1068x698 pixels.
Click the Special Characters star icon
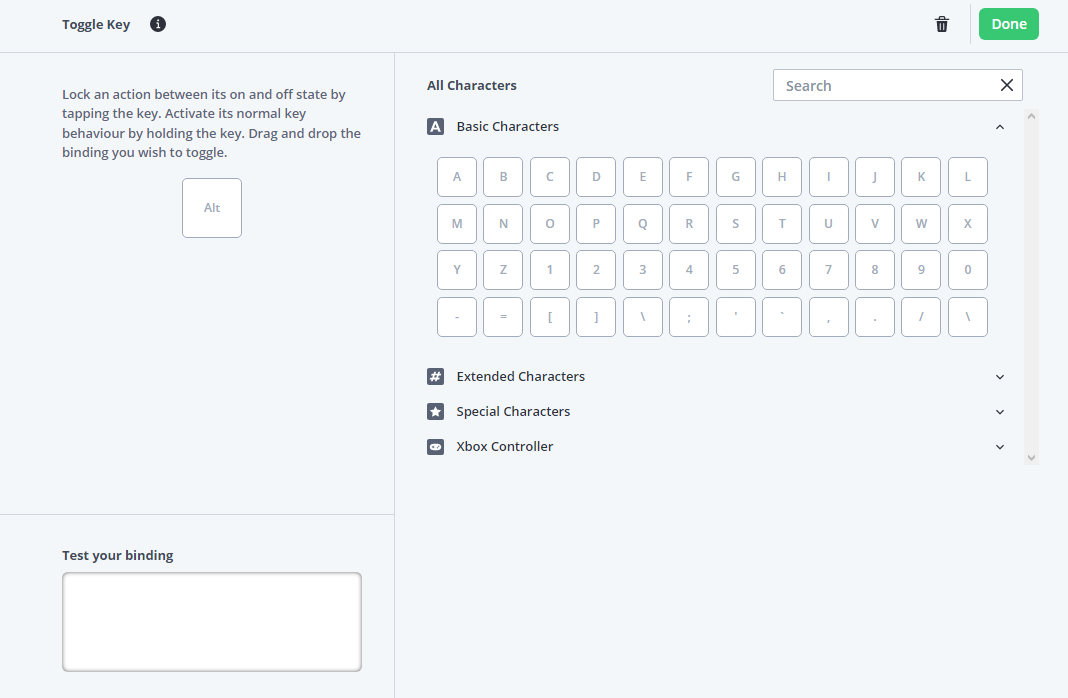coord(435,412)
